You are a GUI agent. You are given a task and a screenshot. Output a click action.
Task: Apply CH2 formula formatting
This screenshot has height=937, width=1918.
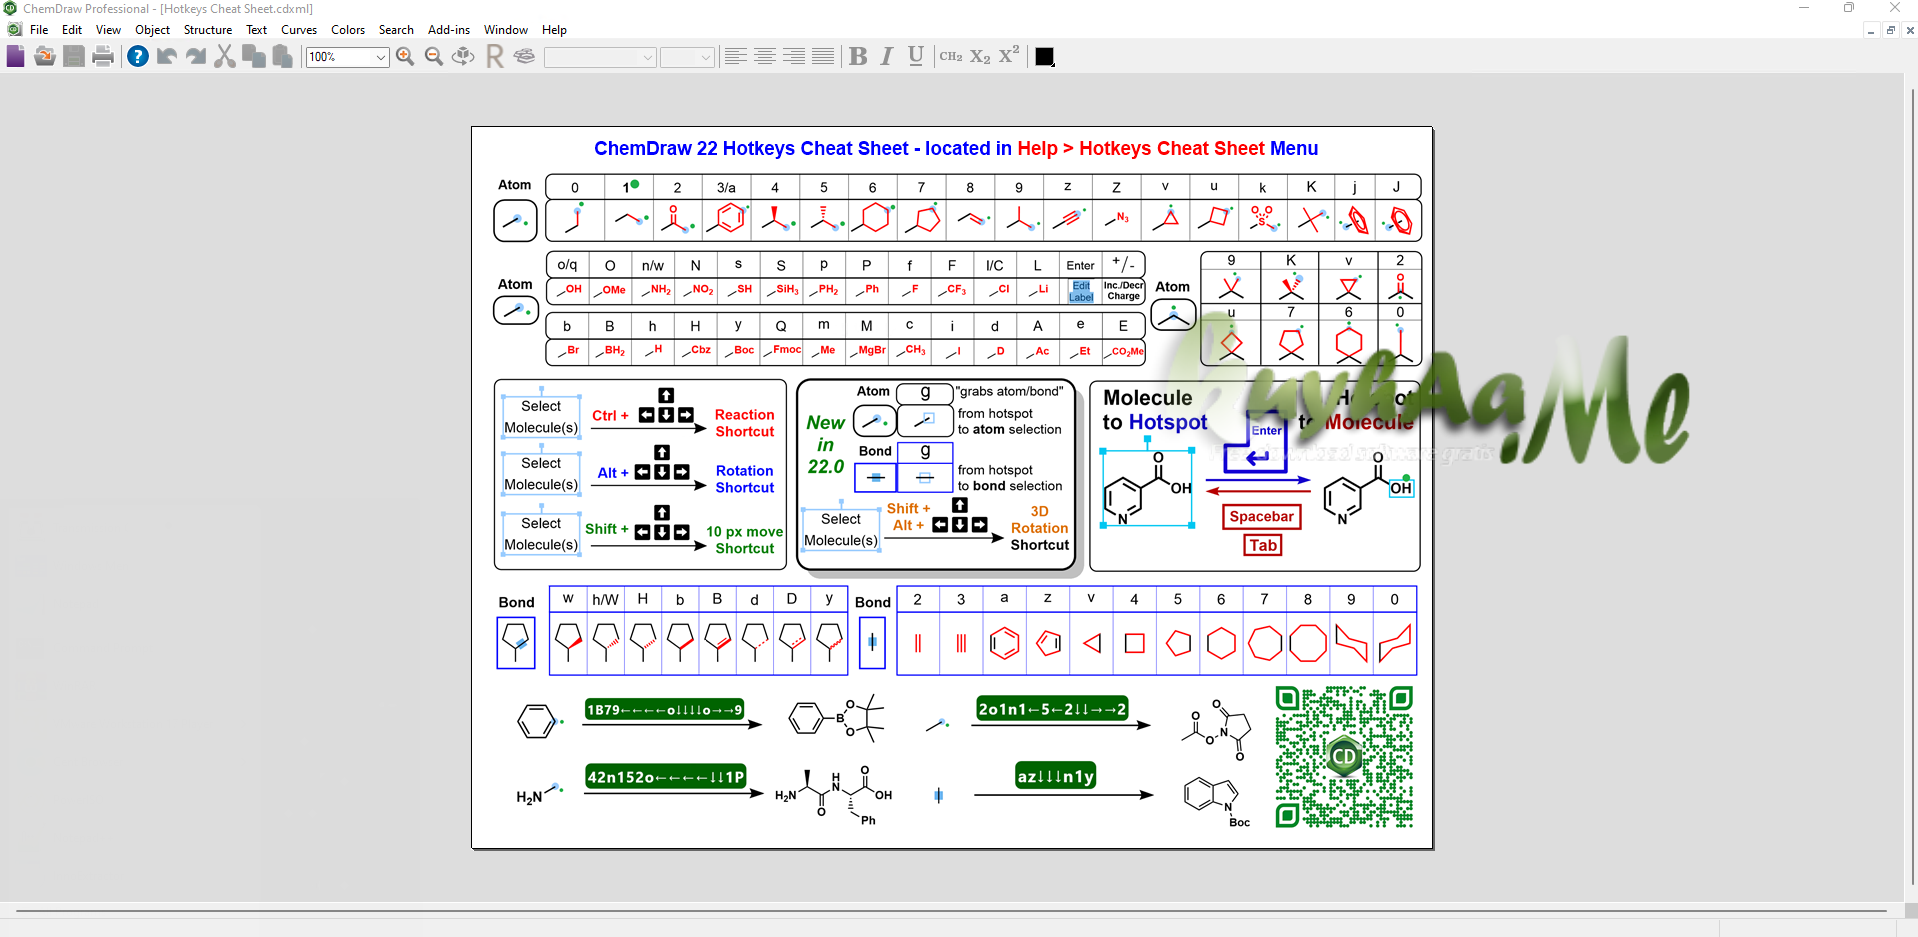pyautogui.click(x=951, y=56)
